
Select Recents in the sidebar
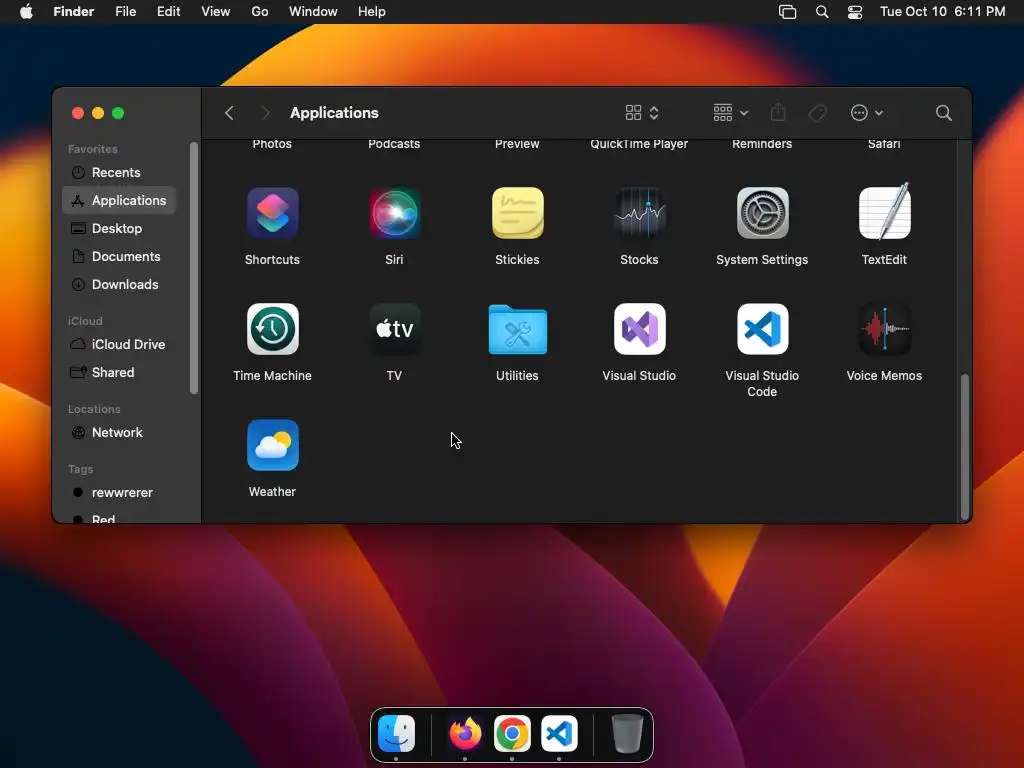click(119, 172)
